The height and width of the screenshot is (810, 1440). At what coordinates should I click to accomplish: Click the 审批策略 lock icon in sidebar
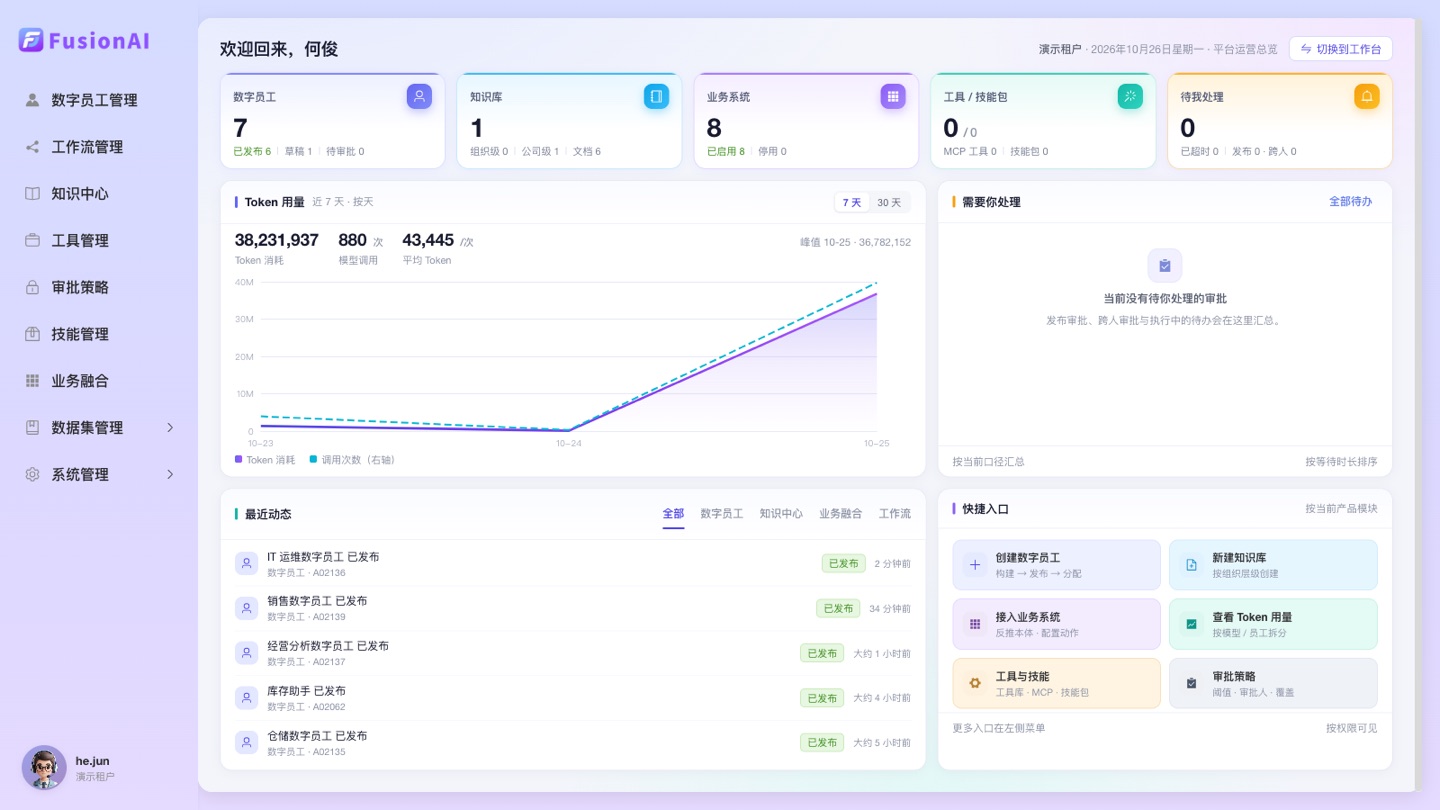32,287
